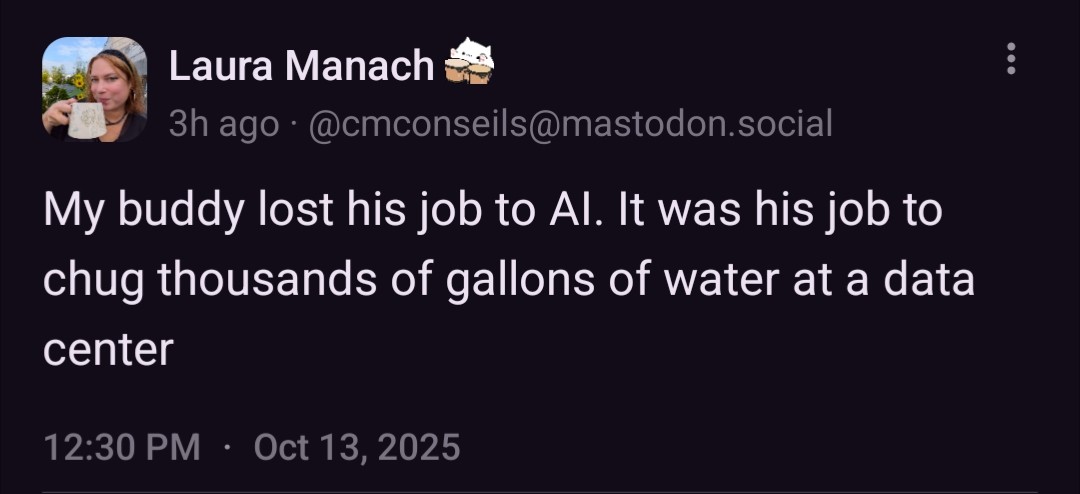
Task: Click the bongo cat emoji beside the name
Action: point(468,62)
